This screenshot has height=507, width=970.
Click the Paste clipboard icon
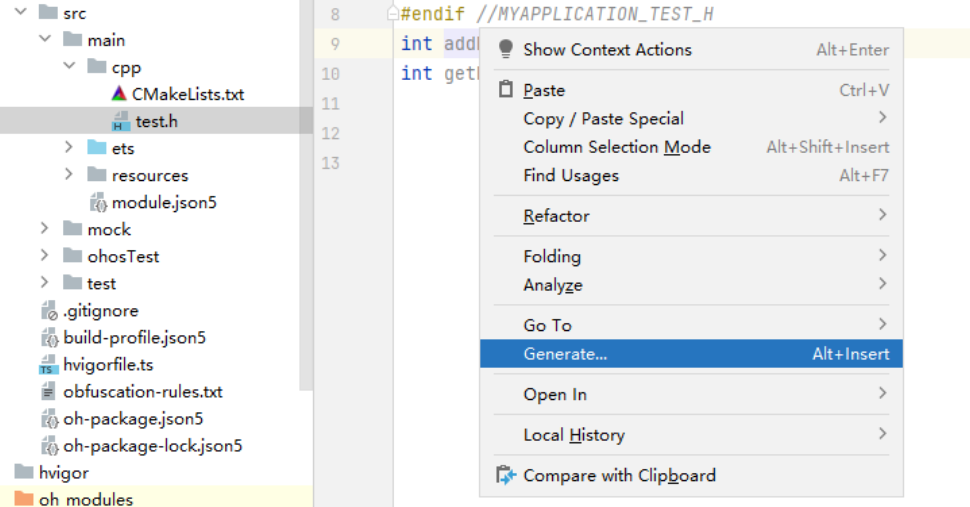(505, 90)
